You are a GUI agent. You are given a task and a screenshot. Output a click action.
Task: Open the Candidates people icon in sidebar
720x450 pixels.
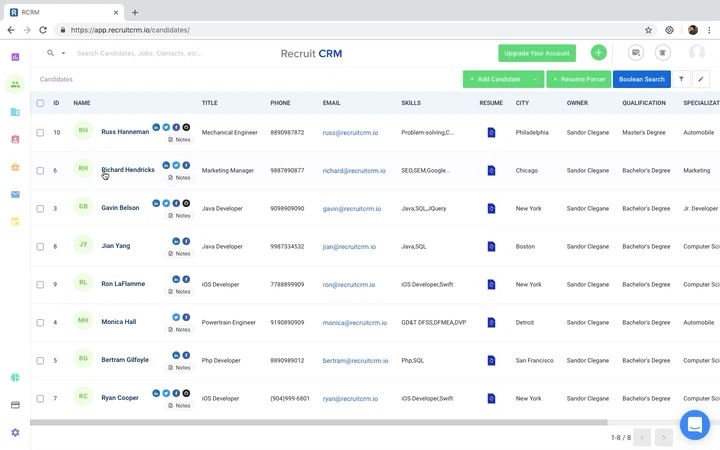pyautogui.click(x=15, y=84)
